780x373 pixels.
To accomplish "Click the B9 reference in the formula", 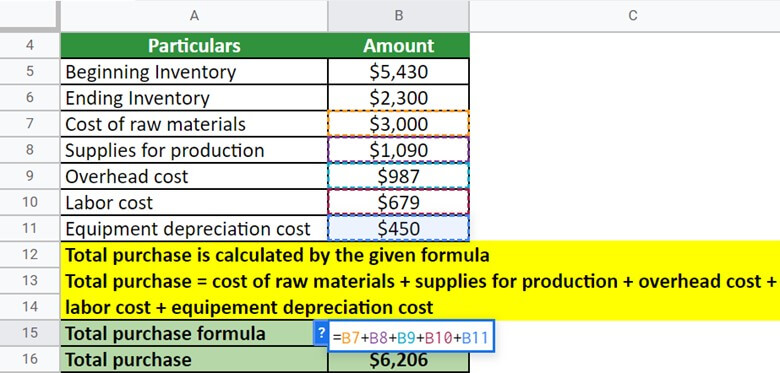I will point(406,338).
